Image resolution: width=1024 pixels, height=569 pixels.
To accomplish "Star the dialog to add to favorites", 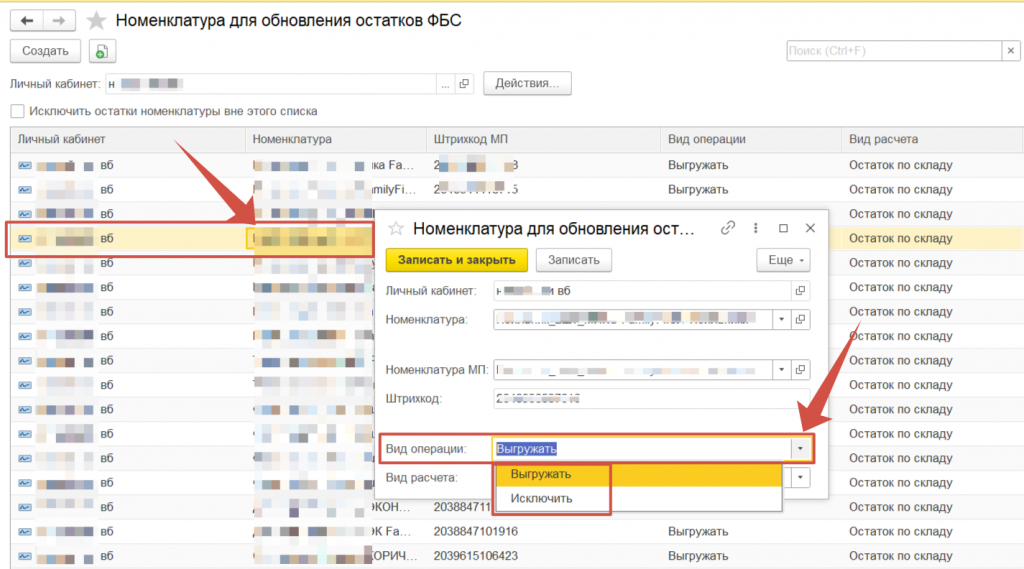I will (396, 229).
